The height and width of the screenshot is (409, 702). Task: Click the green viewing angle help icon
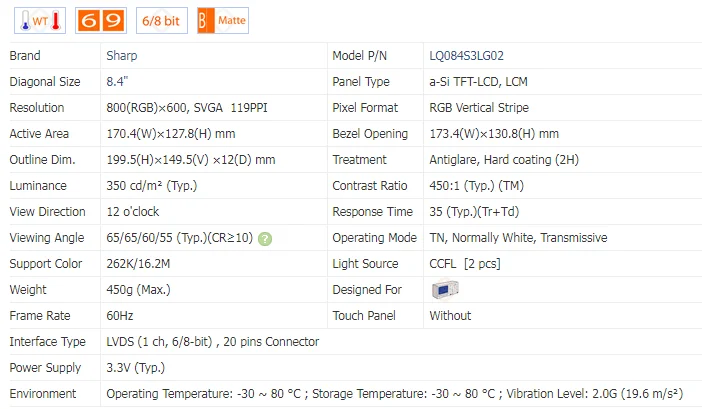(x=265, y=238)
